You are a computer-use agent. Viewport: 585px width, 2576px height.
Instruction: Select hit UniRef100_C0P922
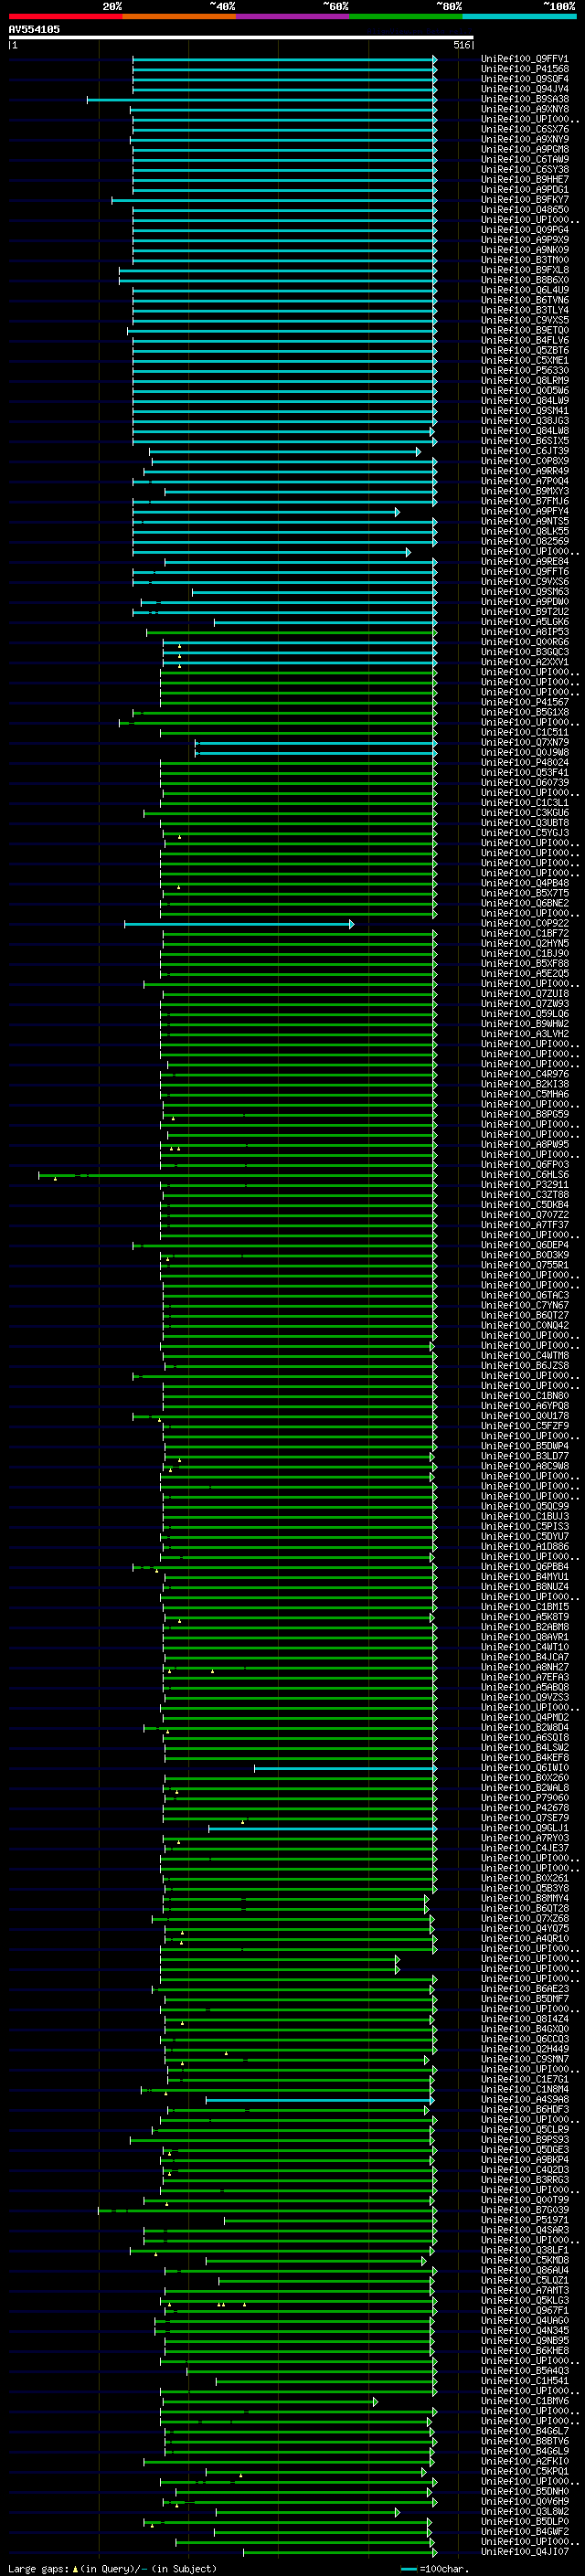pyautogui.click(x=525, y=923)
